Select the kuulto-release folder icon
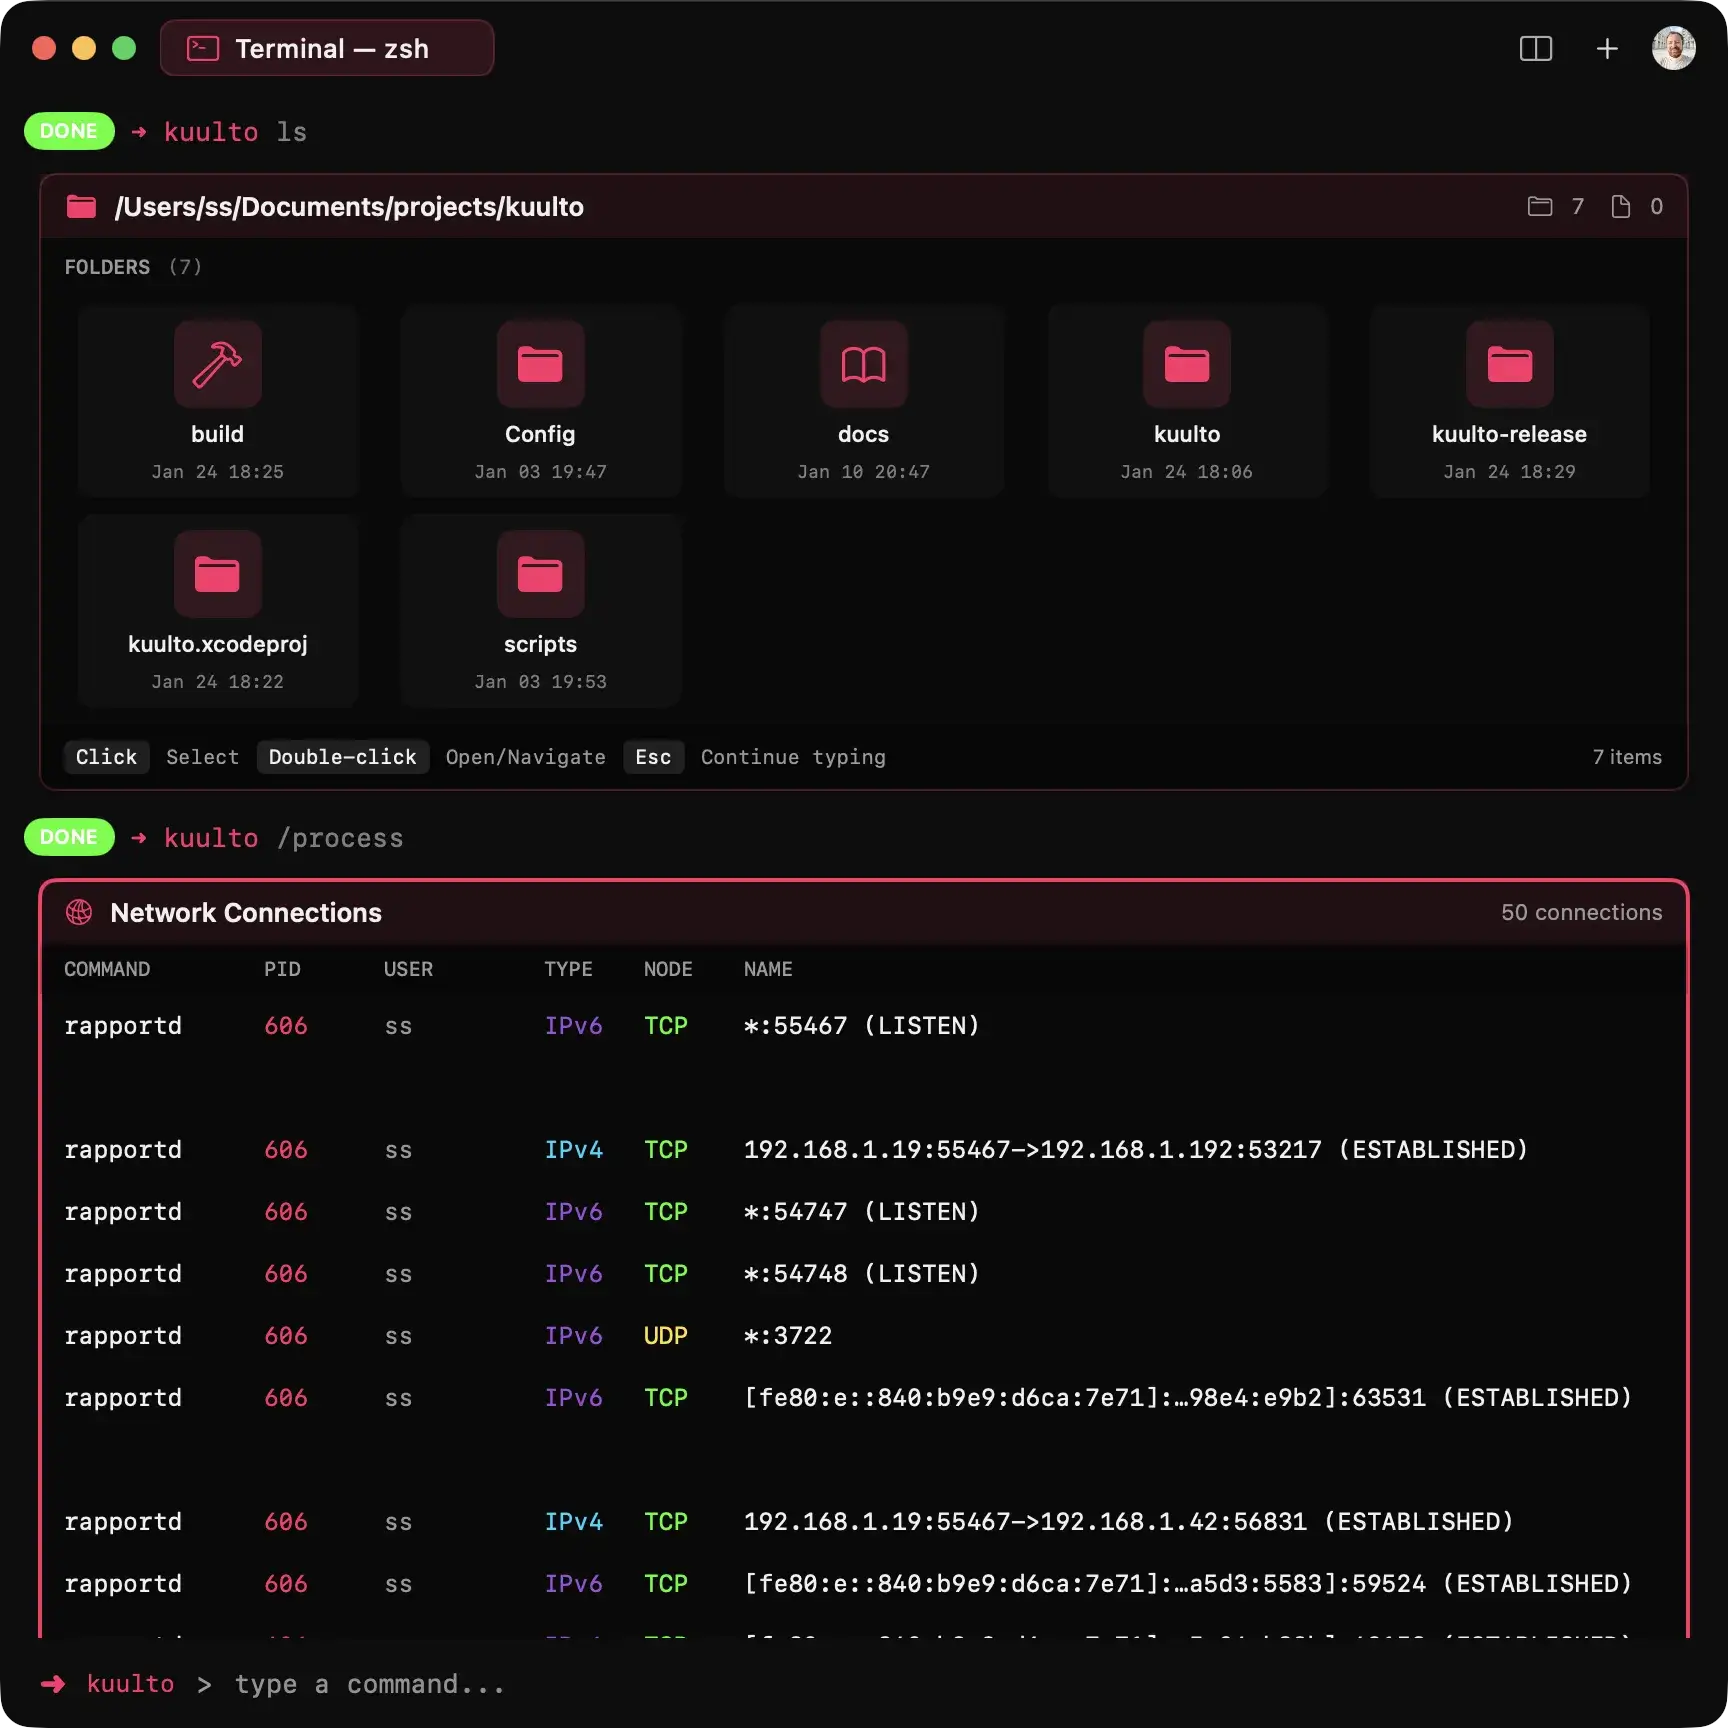 (x=1509, y=364)
